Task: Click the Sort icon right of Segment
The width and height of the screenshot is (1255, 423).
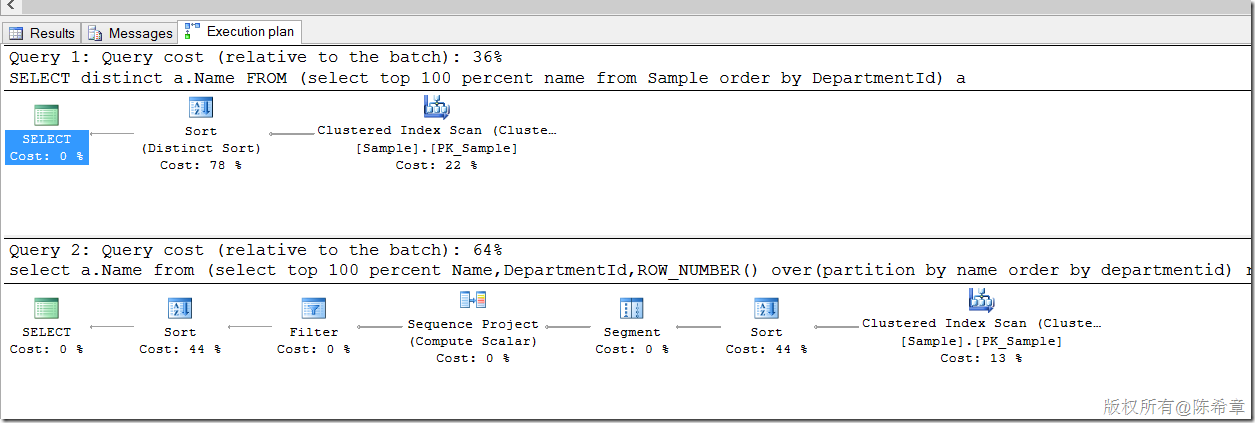Action: pyautogui.click(x=766, y=308)
